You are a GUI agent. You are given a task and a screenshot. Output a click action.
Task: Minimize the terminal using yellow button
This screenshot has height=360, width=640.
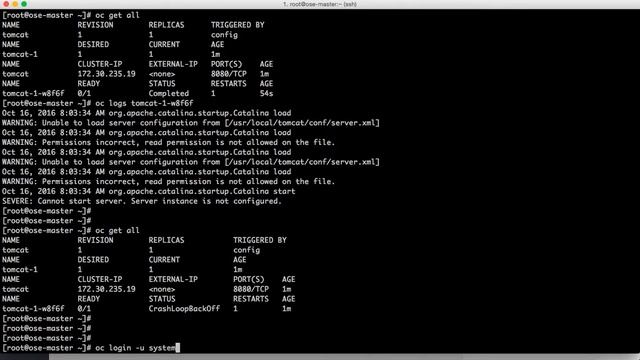[15, 4]
